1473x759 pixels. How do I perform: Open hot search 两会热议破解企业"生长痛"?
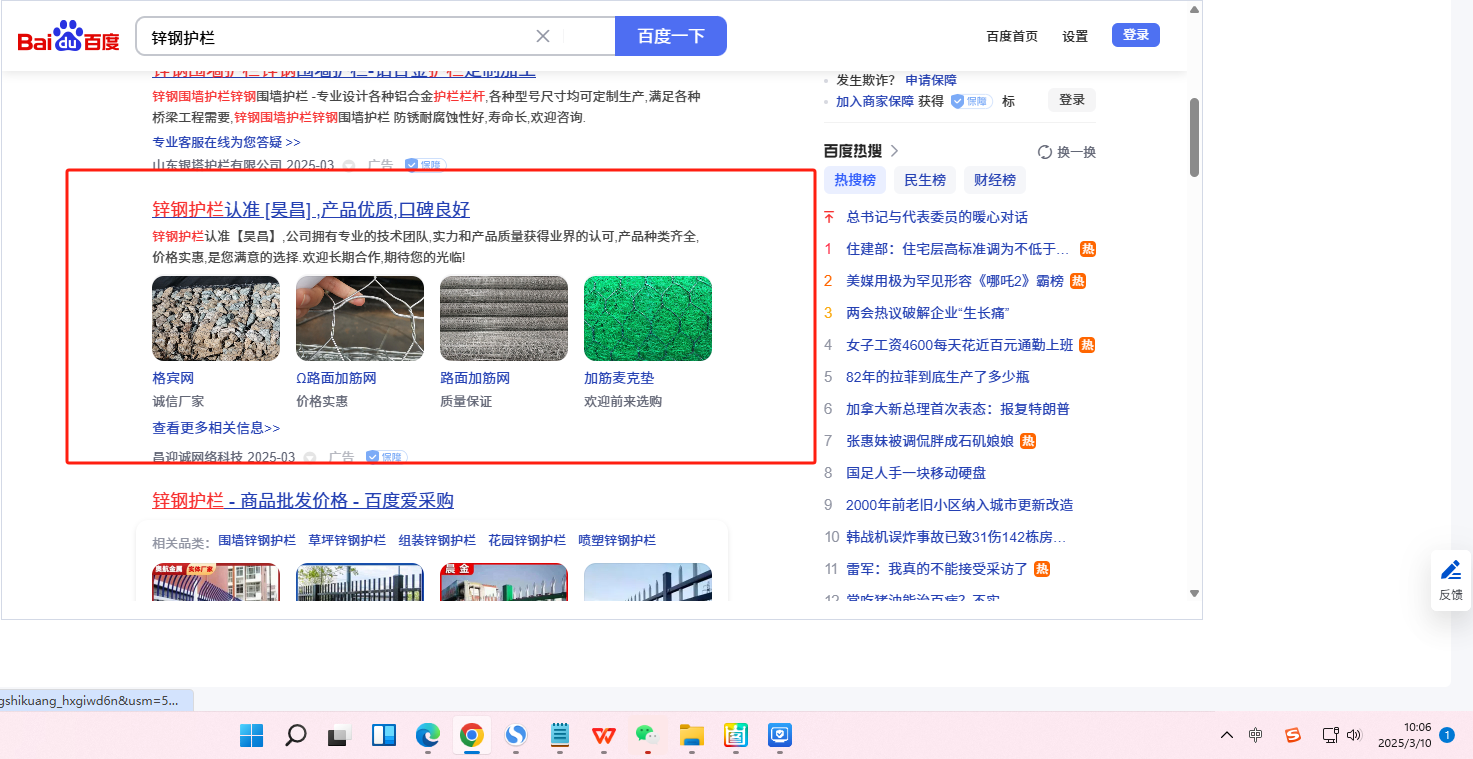click(928, 313)
